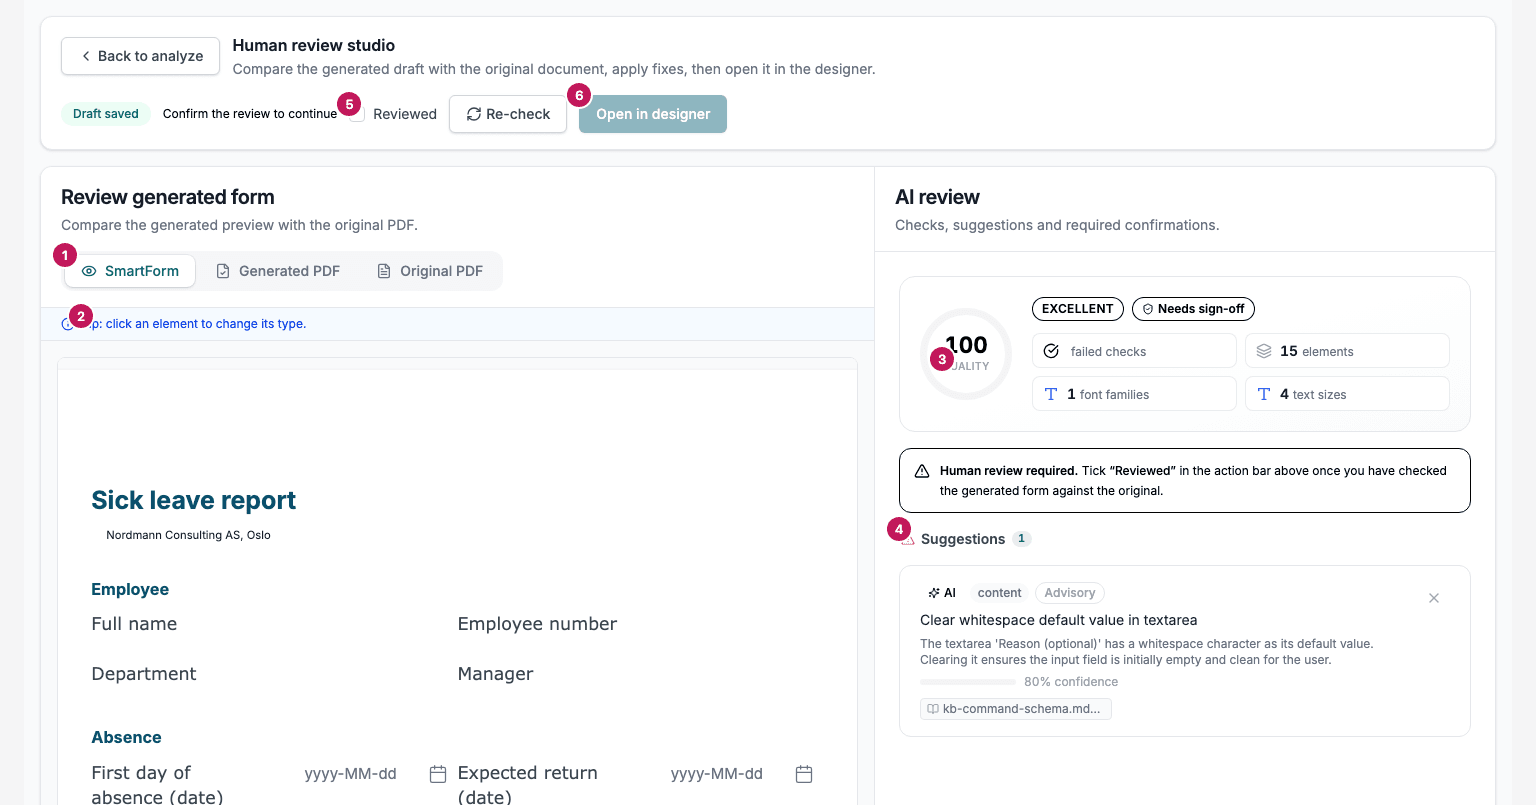Click the EXCELLENT quality badge
The image size is (1536, 805).
(x=1077, y=309)
